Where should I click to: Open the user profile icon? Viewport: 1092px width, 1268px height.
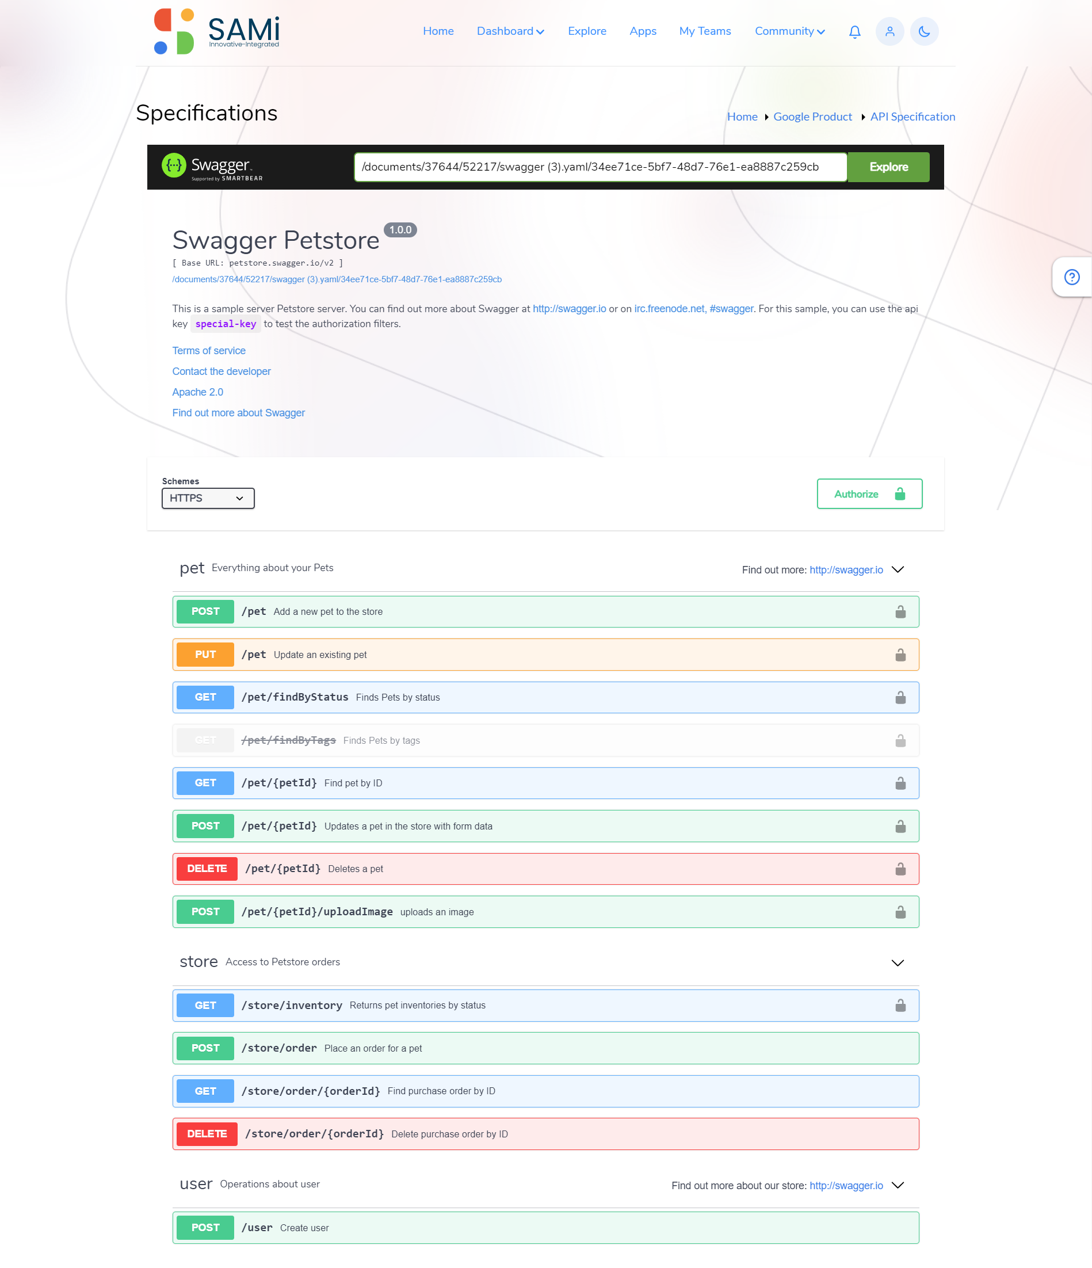pyautogui.click(x=890, y=32)
